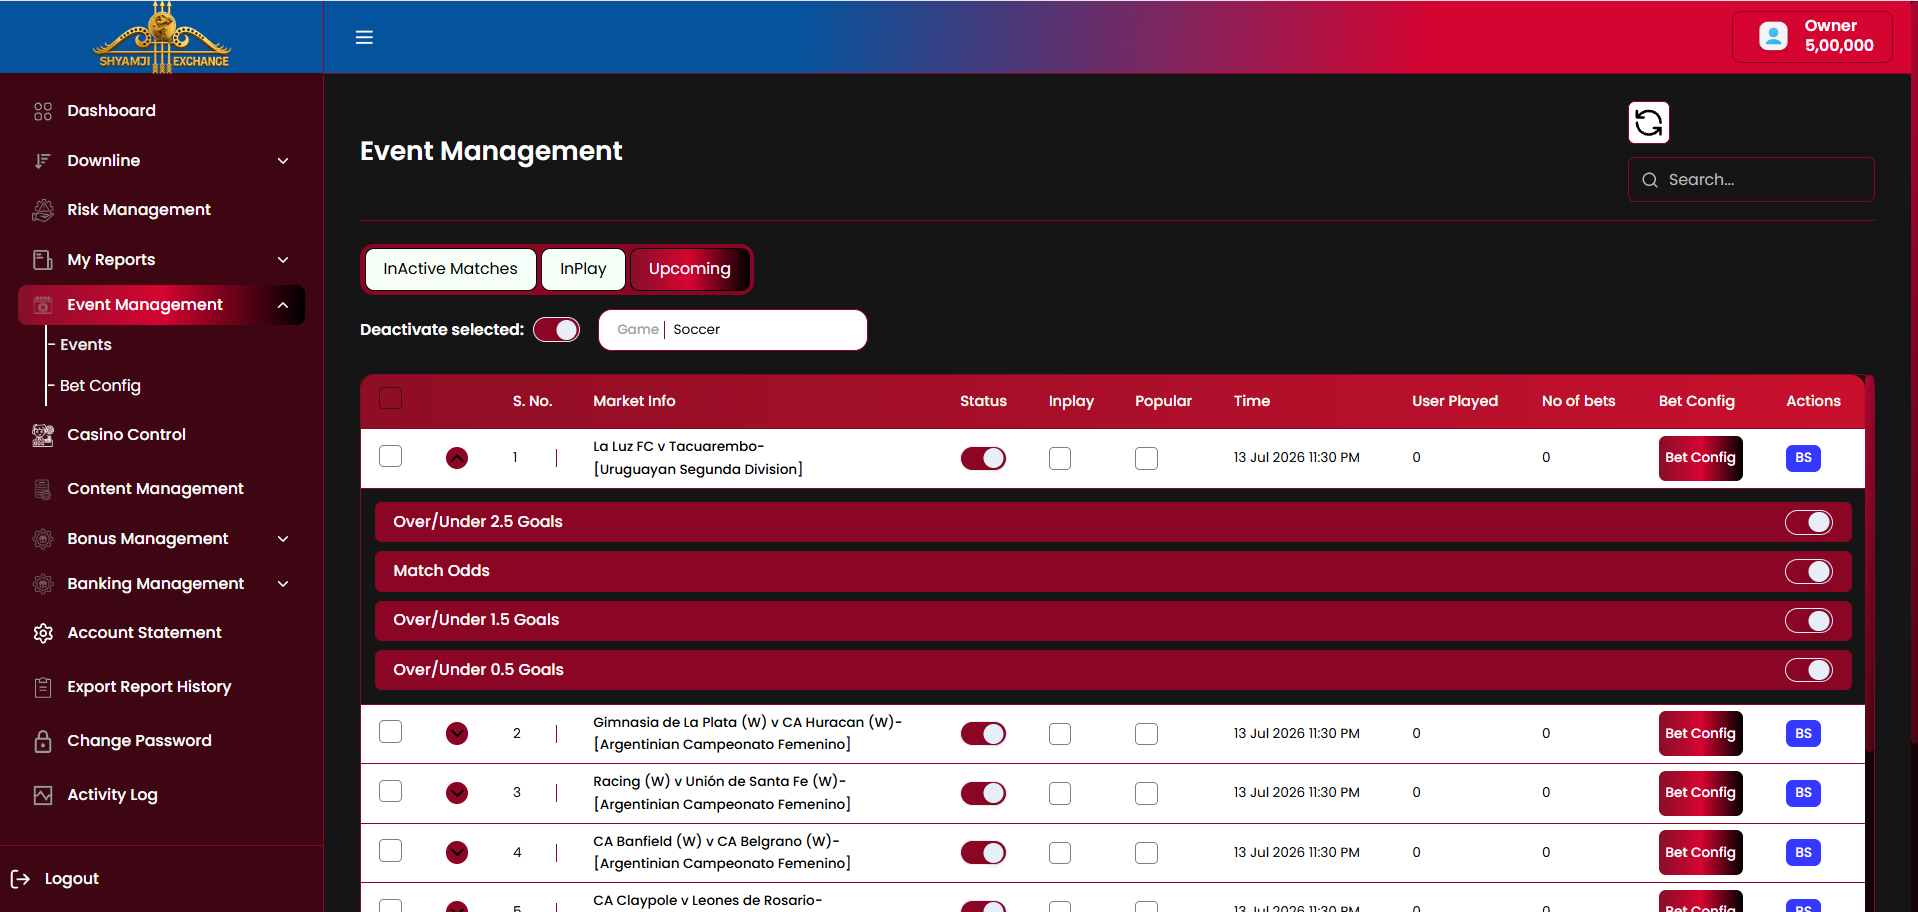Click the Shyamji Exchange logo
1918x912 pixels.
162,36
